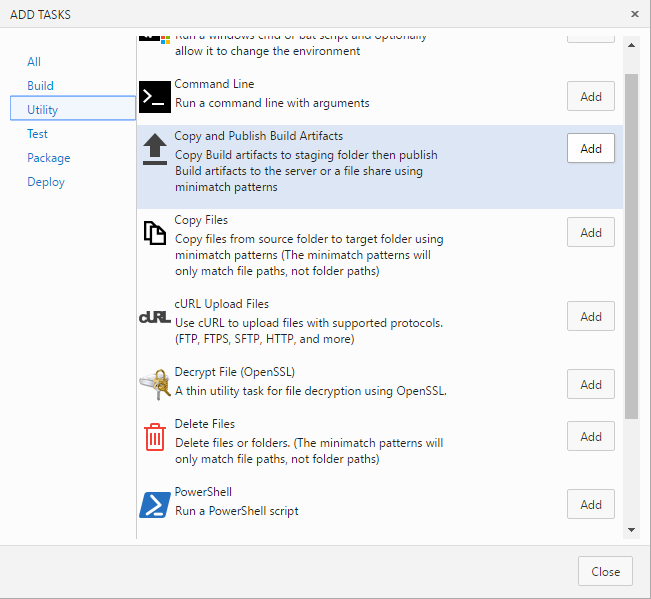
Task: Switch to the Build category
Action: click(40, 86)
